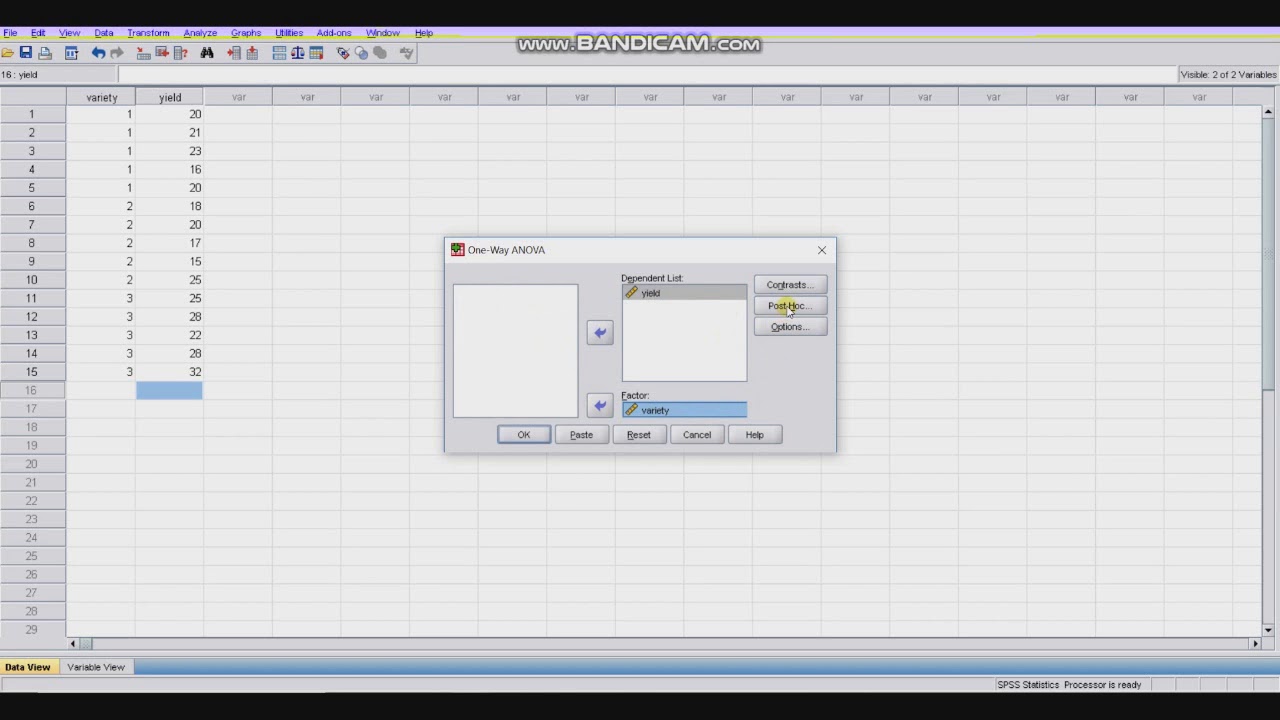Viewport: 1280px width, 720px height.
Task: Click yield cell with value 32
Action: [169, 372]
